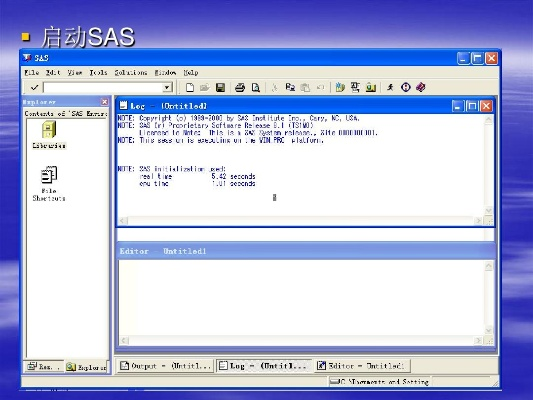This screenshot has height=400, width=533.
Task: Open the Tools menu
Action: click(98, 72)
